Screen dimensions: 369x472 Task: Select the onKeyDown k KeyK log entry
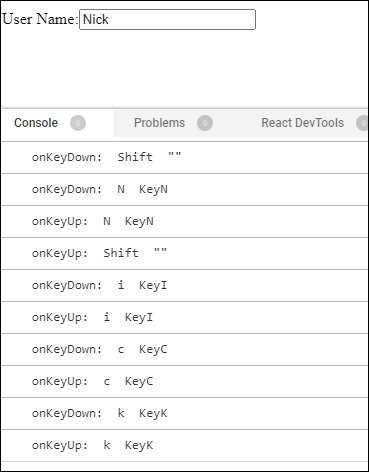point(184,413)
